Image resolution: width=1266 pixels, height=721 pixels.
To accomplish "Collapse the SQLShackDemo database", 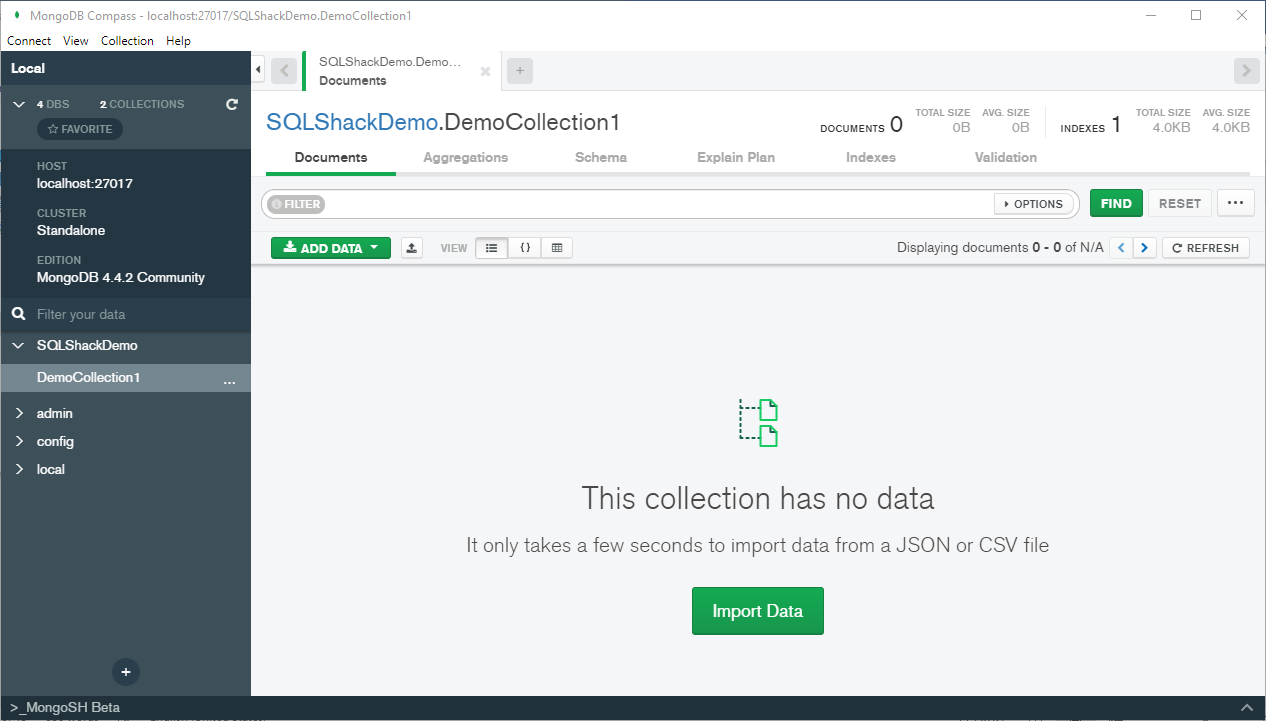I will pos(18,345).
